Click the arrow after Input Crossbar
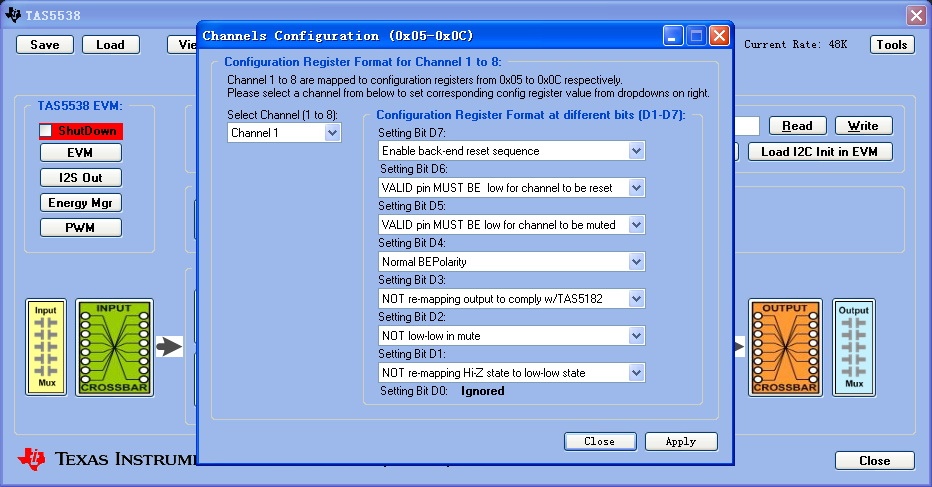Screen dimensions: 932x487 coord(169,346)
